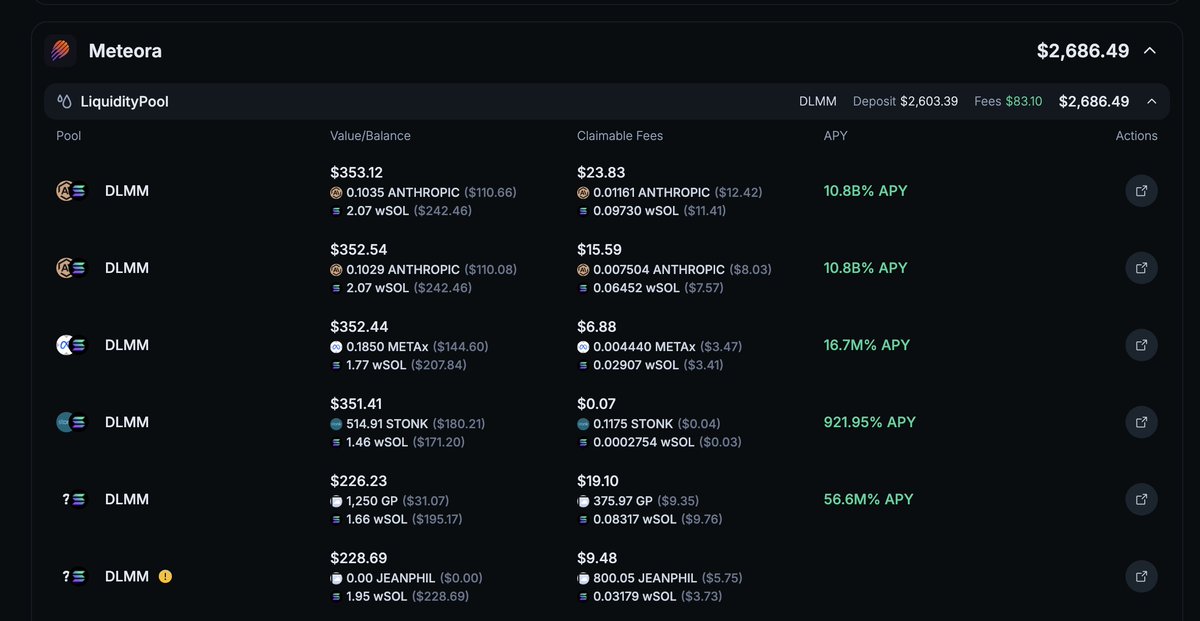The width and height of the screenshot is (1200, 621).
Task: Click the Meteora total $2,686.49
Action: click(1083, 50)
